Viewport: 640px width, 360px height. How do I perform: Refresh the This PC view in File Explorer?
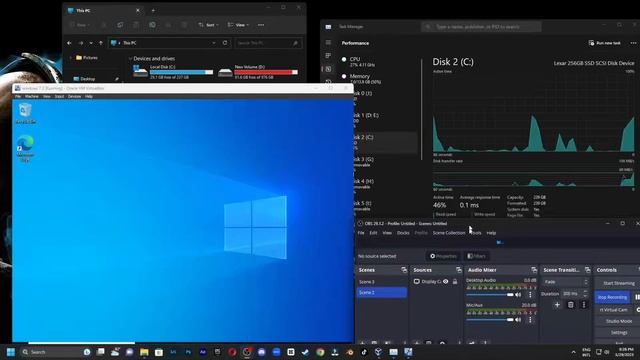225,43
